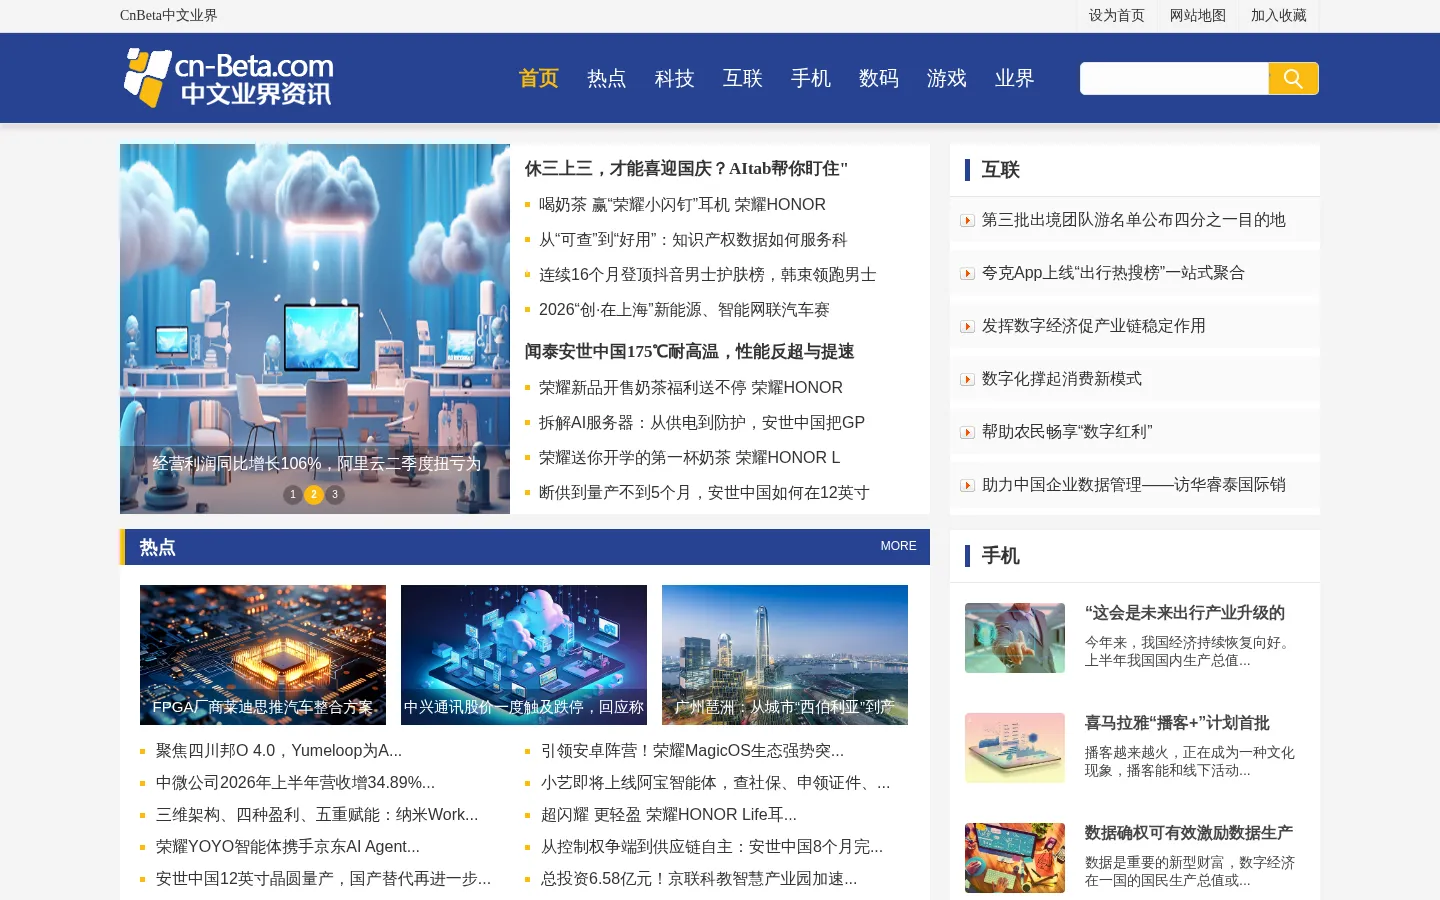Open article 聚焦四川邦O 4.0，Yumeloop为A...
Viewport: 1440px width, 900px height.
tap(279, 751)
